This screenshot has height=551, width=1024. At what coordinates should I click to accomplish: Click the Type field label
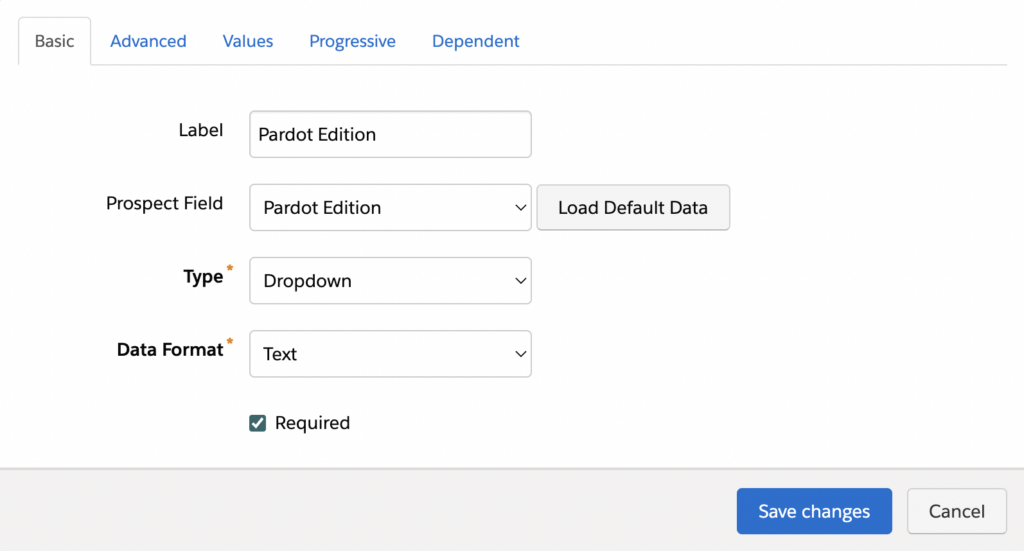click(203, 277)
